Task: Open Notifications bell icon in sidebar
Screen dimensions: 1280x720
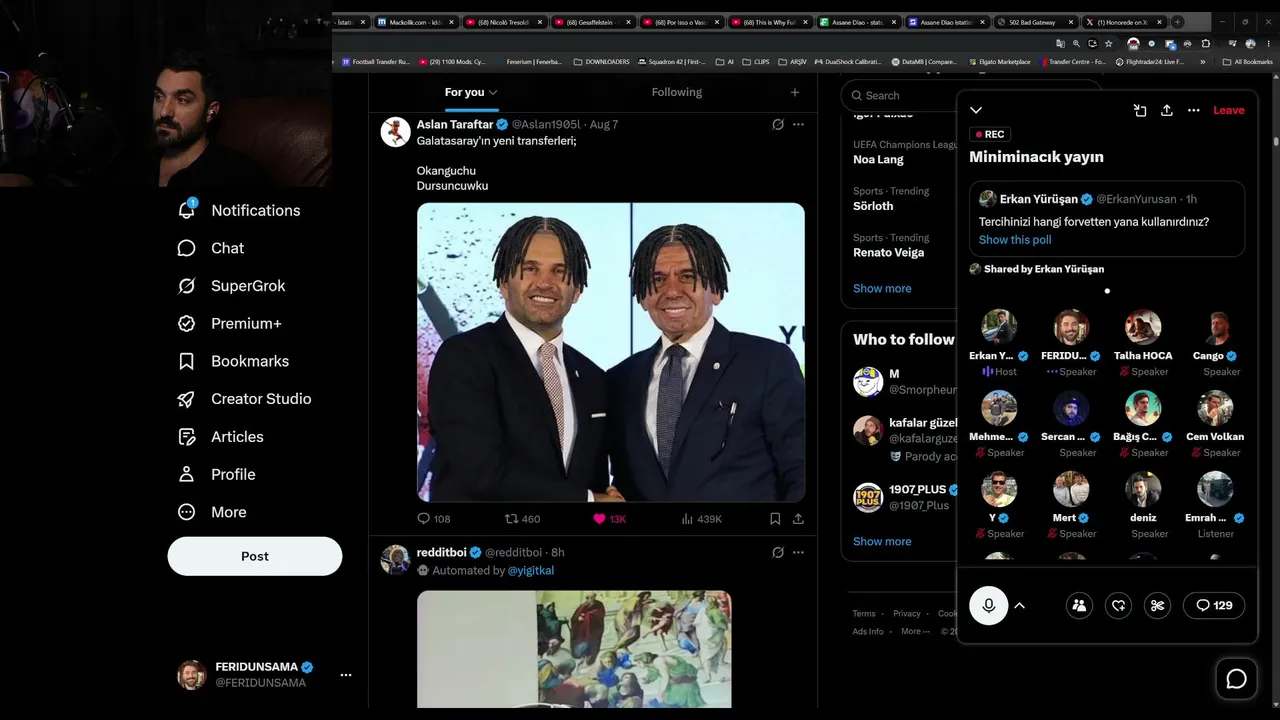Action: click(x=187, y=209)
